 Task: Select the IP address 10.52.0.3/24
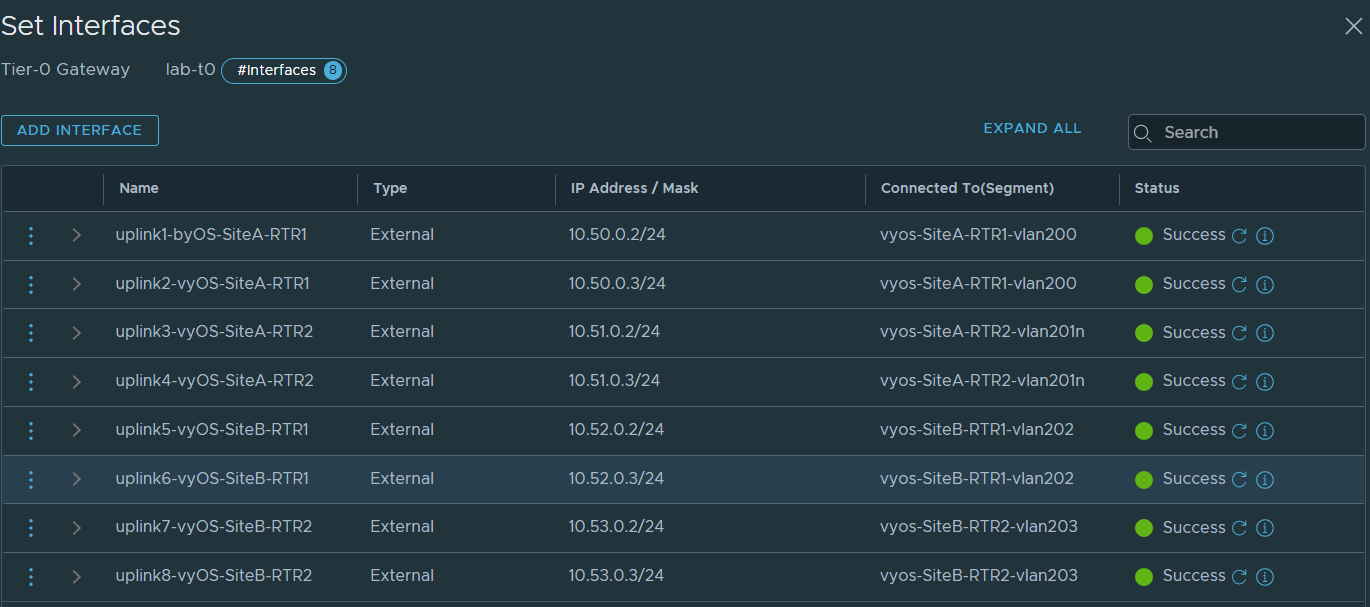(x=617, y=479)
